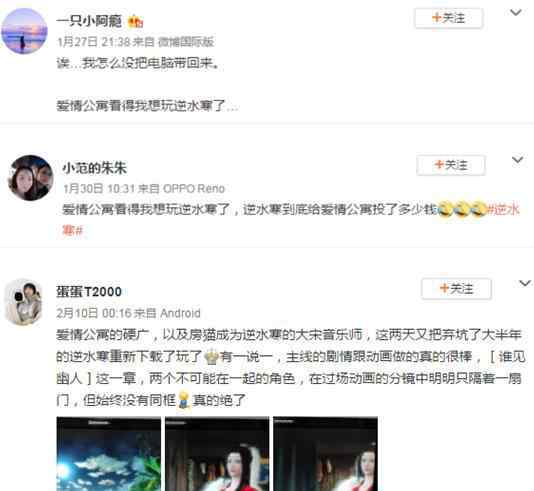
Task: Expand options chevron on 一只小阿瘾 post
Action: (516, 13)
